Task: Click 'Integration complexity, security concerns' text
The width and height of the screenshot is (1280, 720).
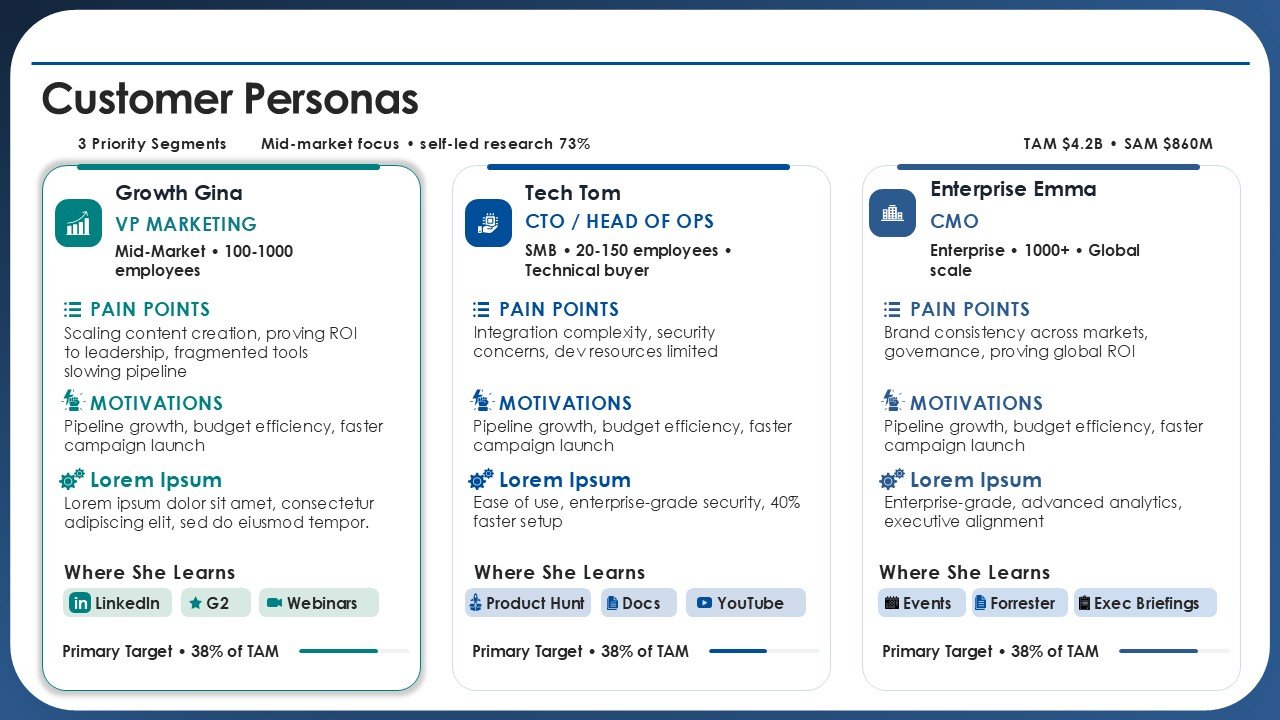Action: click(595, 342)
